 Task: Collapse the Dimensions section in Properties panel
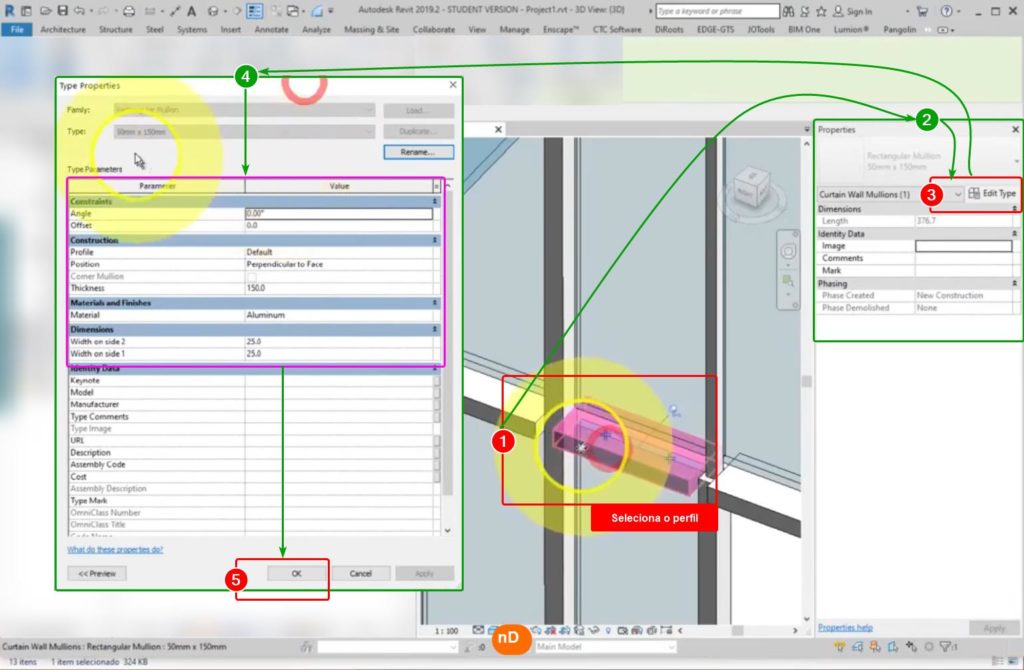tap(1015, 209)
